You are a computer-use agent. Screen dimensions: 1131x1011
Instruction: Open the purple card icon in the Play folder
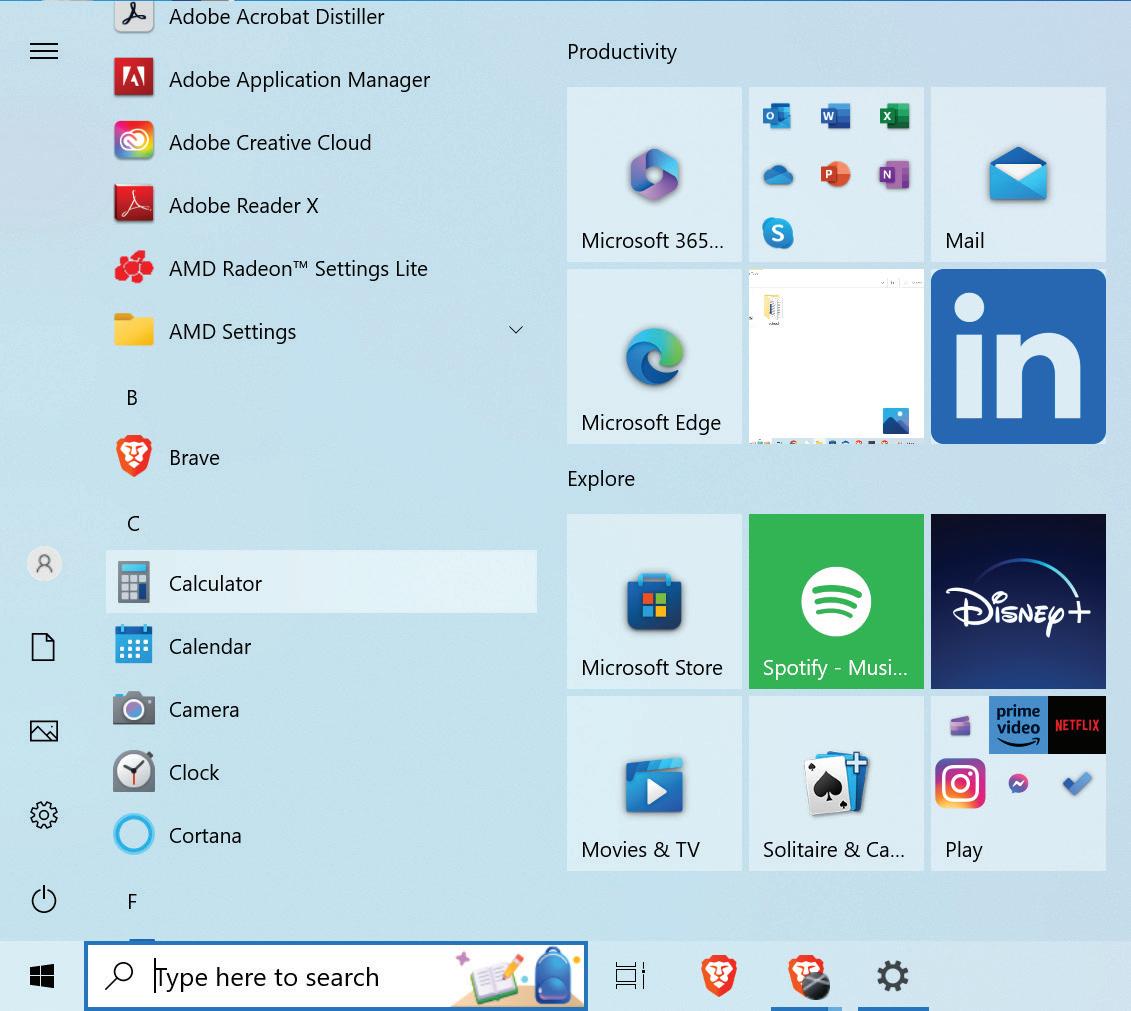pyautogui.click(x=960, y=725)
